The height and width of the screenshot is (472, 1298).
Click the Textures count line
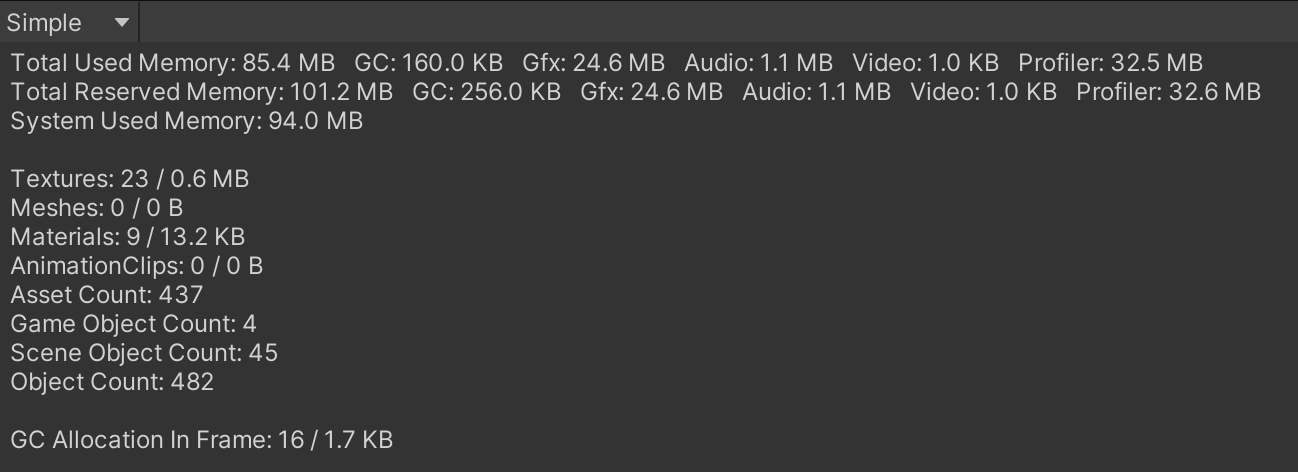tap(129, 179)
